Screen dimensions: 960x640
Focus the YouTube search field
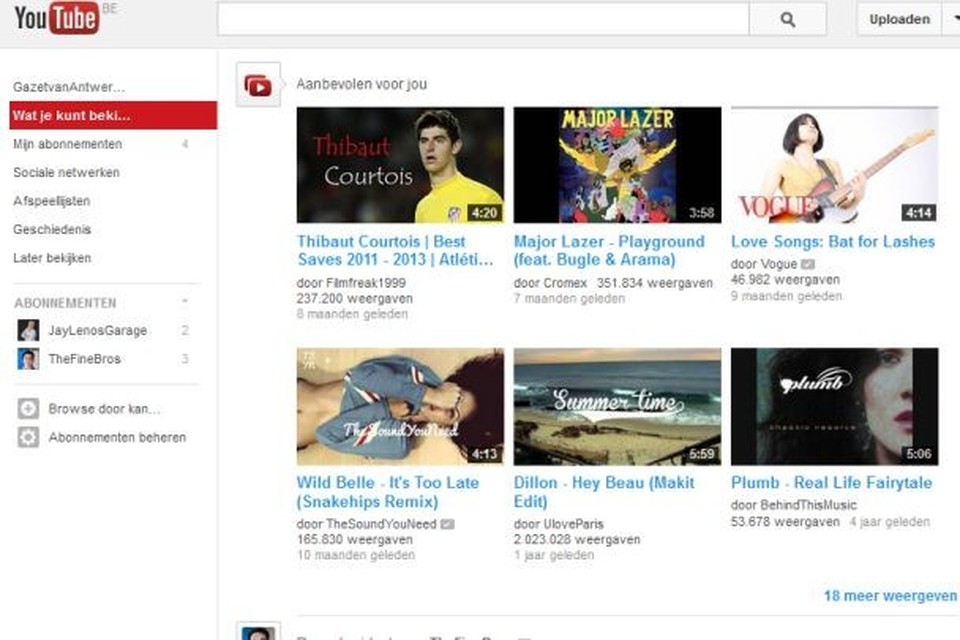483,20
